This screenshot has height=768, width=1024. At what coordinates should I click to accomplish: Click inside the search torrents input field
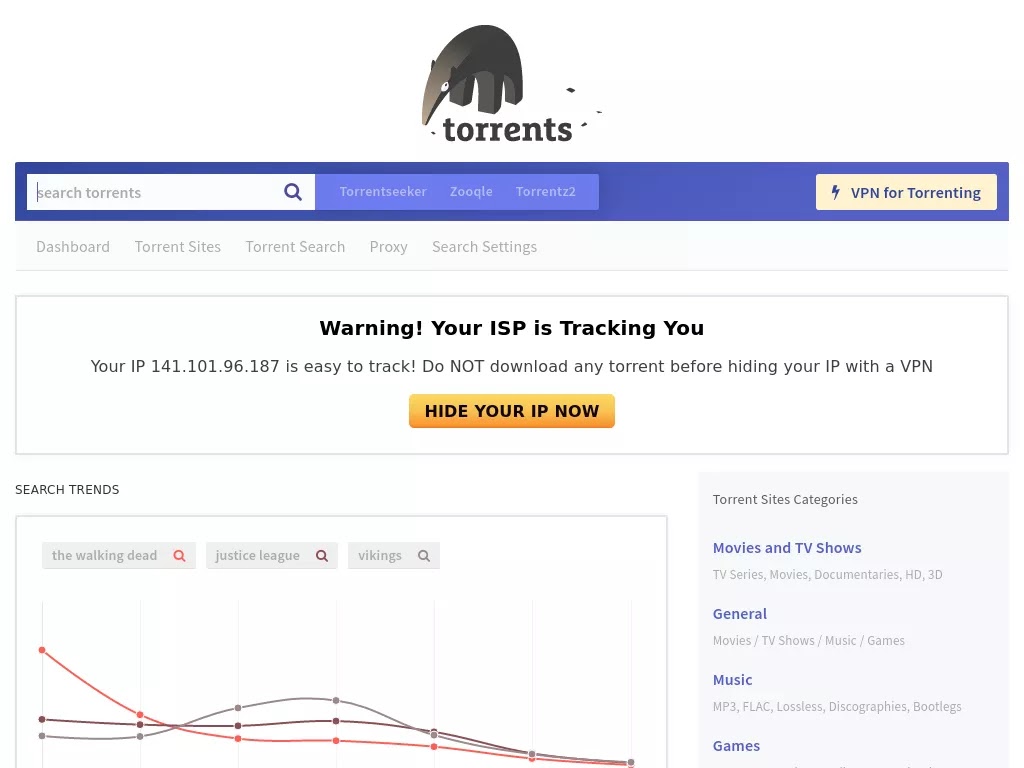[x=150, y=192]
